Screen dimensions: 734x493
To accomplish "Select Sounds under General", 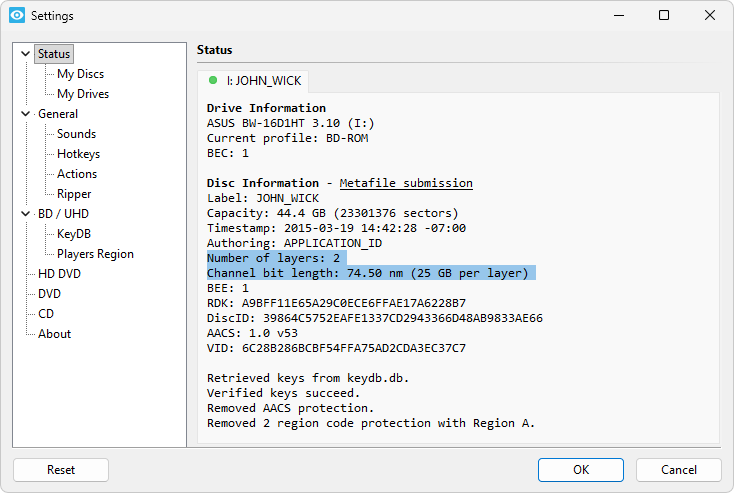I will pos(76,134).
